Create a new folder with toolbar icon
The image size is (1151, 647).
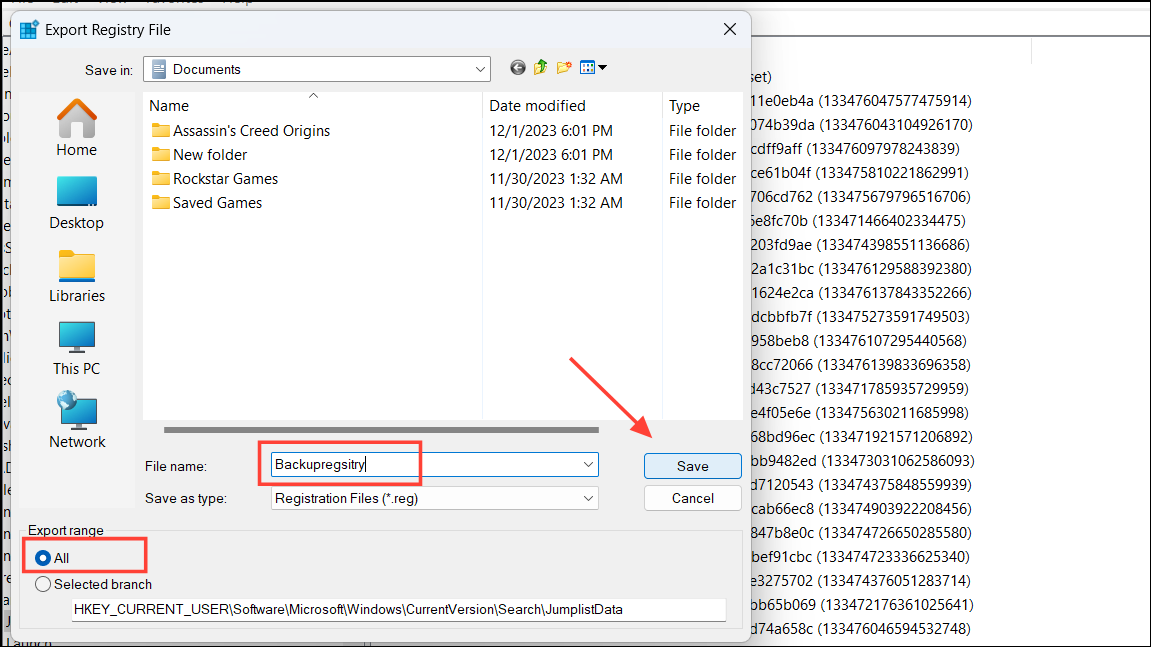pyautogui.click(x=564, y=68)
